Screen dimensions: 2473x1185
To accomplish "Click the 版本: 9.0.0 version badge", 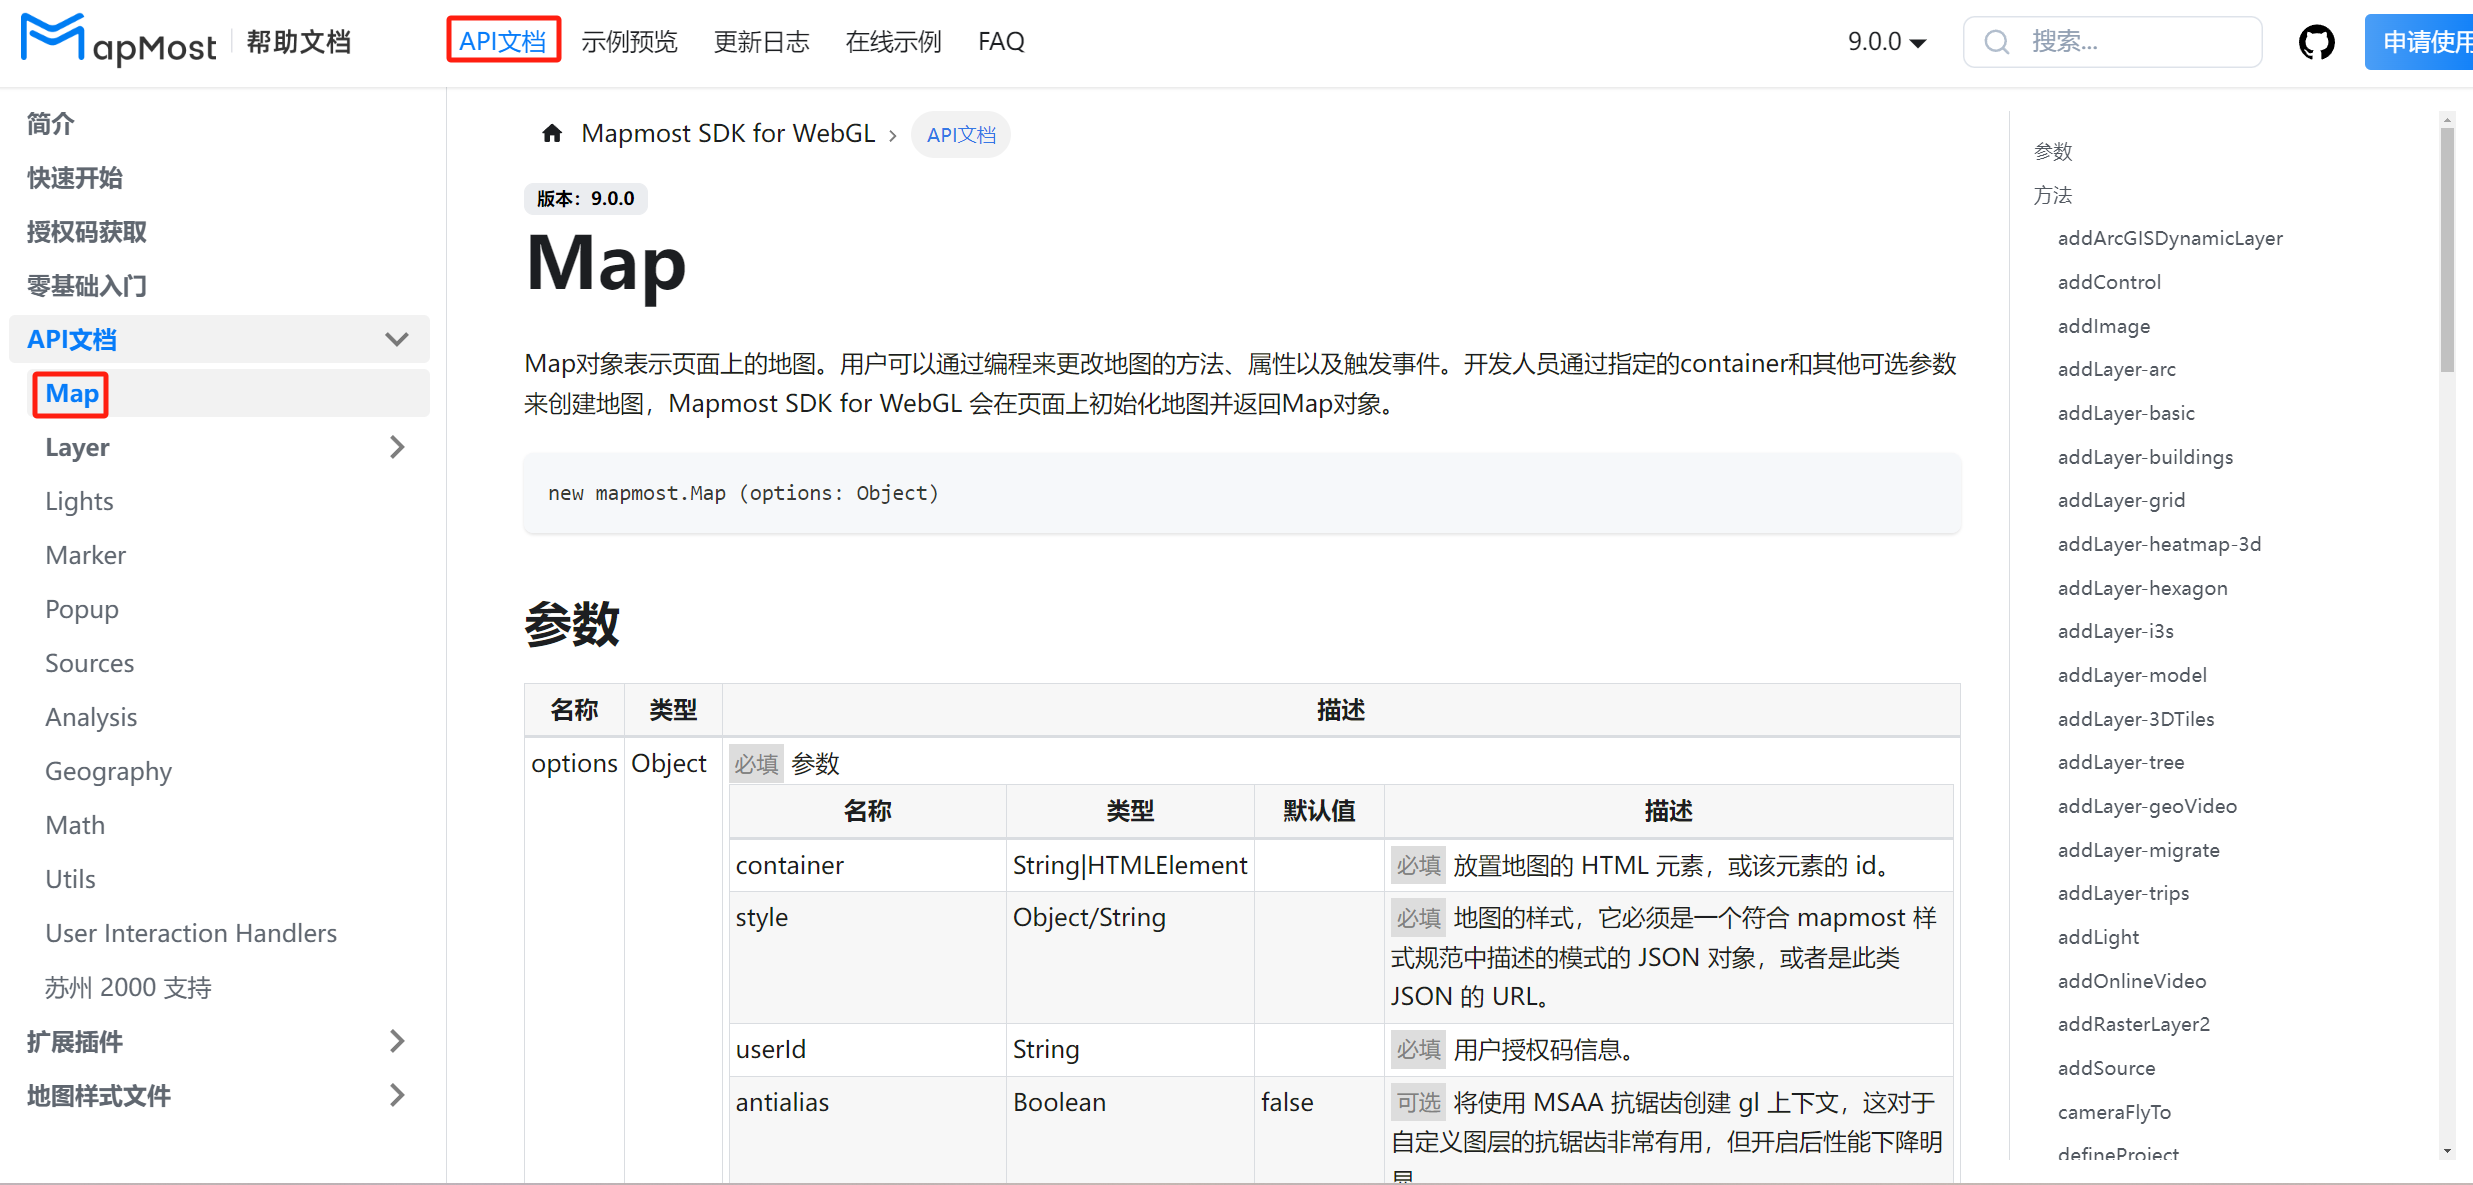I will tap(586, 198).
